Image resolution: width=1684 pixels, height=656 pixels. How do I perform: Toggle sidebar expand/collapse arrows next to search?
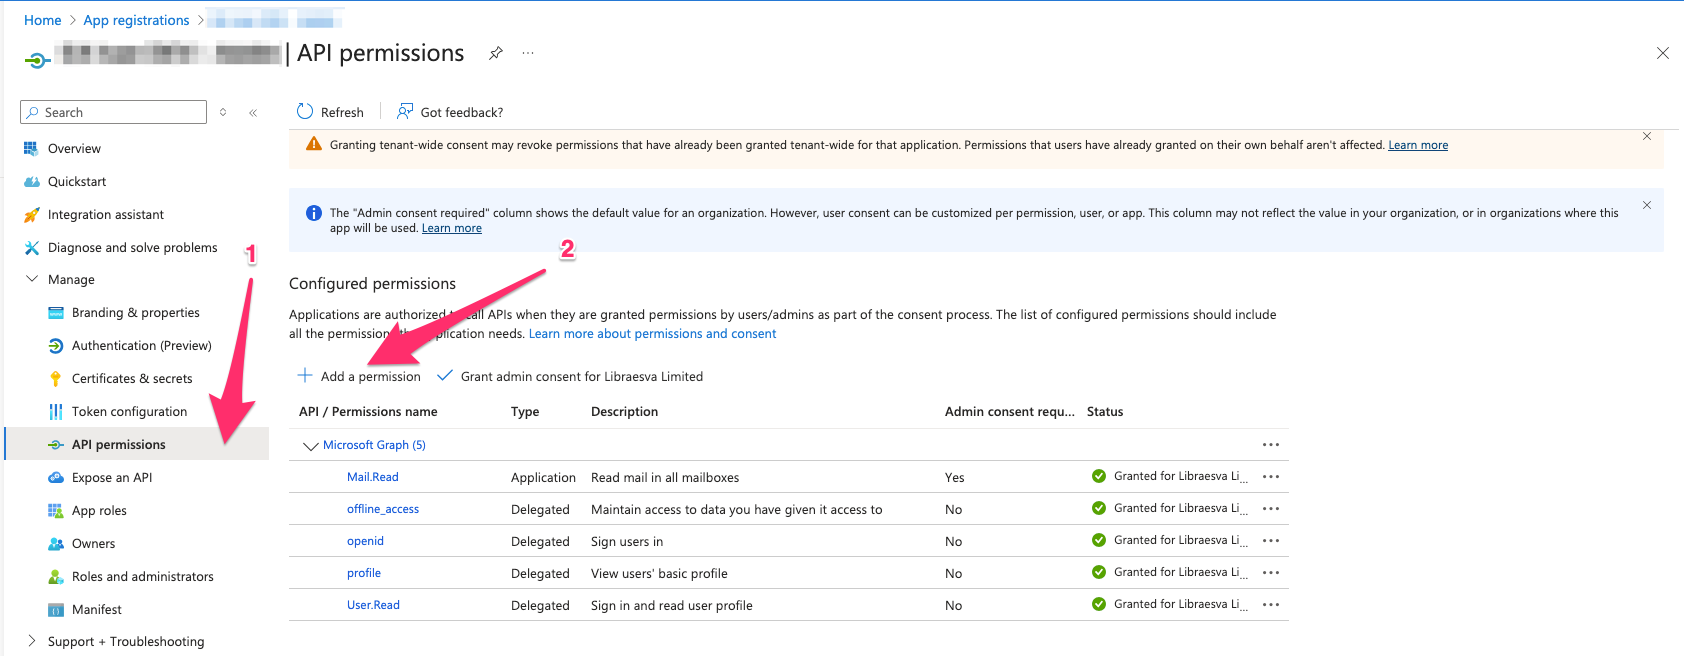point(223,112)
